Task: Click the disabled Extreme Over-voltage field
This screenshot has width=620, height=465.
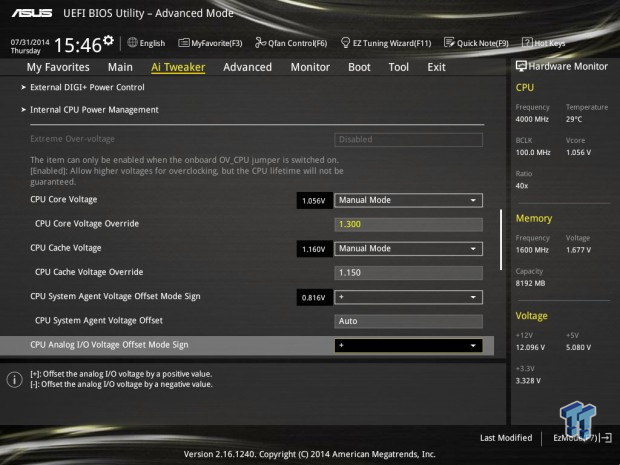Action: tap(408, 140)
